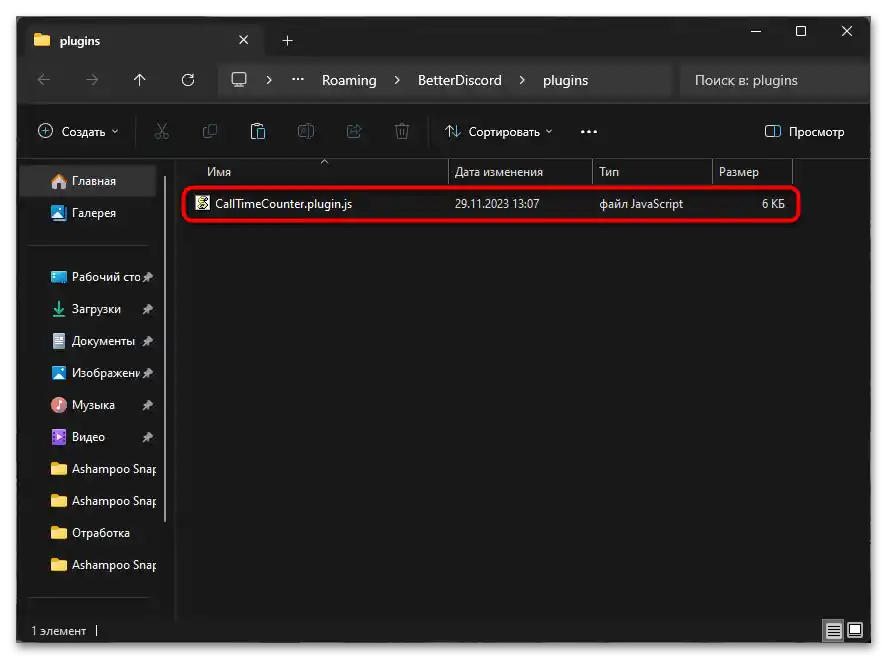Viewport: 887px width, 659px height.
Task: Click the Rename icon in toolbar
Action: (306, 132)
